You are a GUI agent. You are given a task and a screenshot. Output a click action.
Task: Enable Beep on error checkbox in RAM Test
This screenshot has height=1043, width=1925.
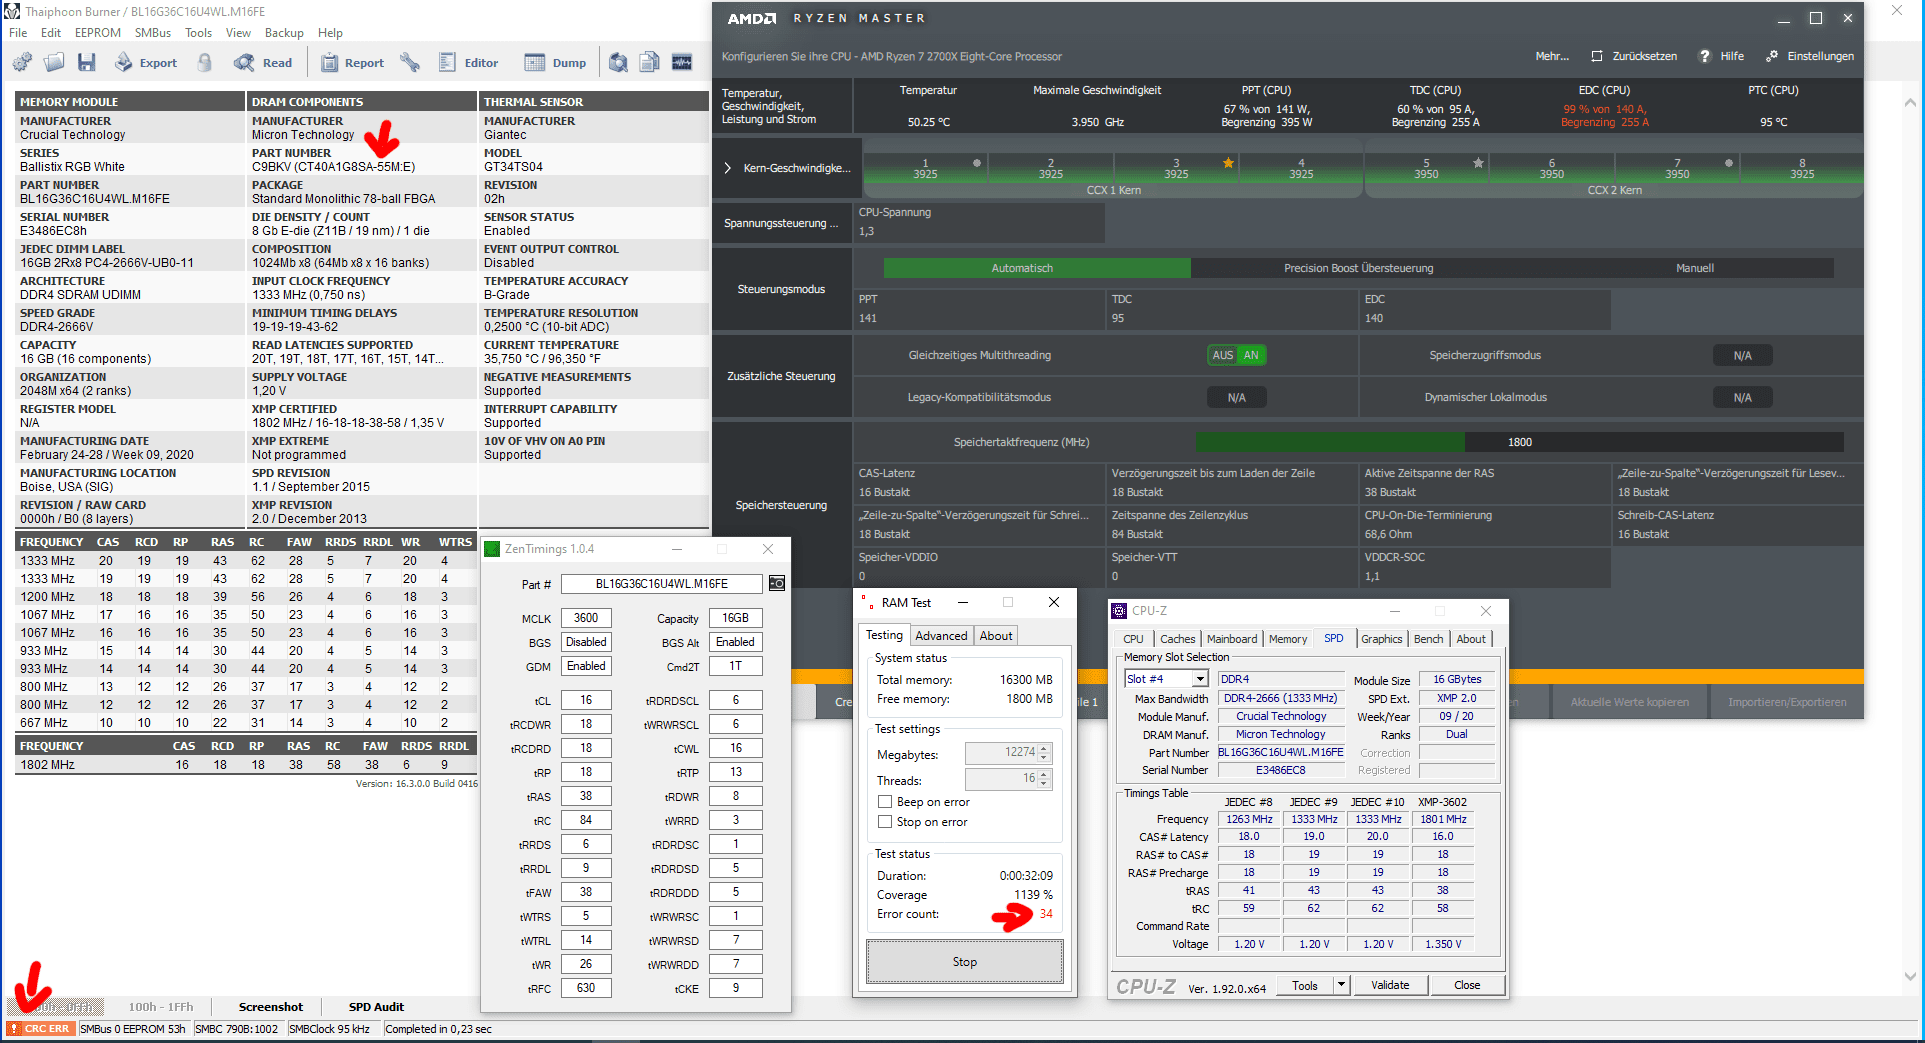click(885, 802)
